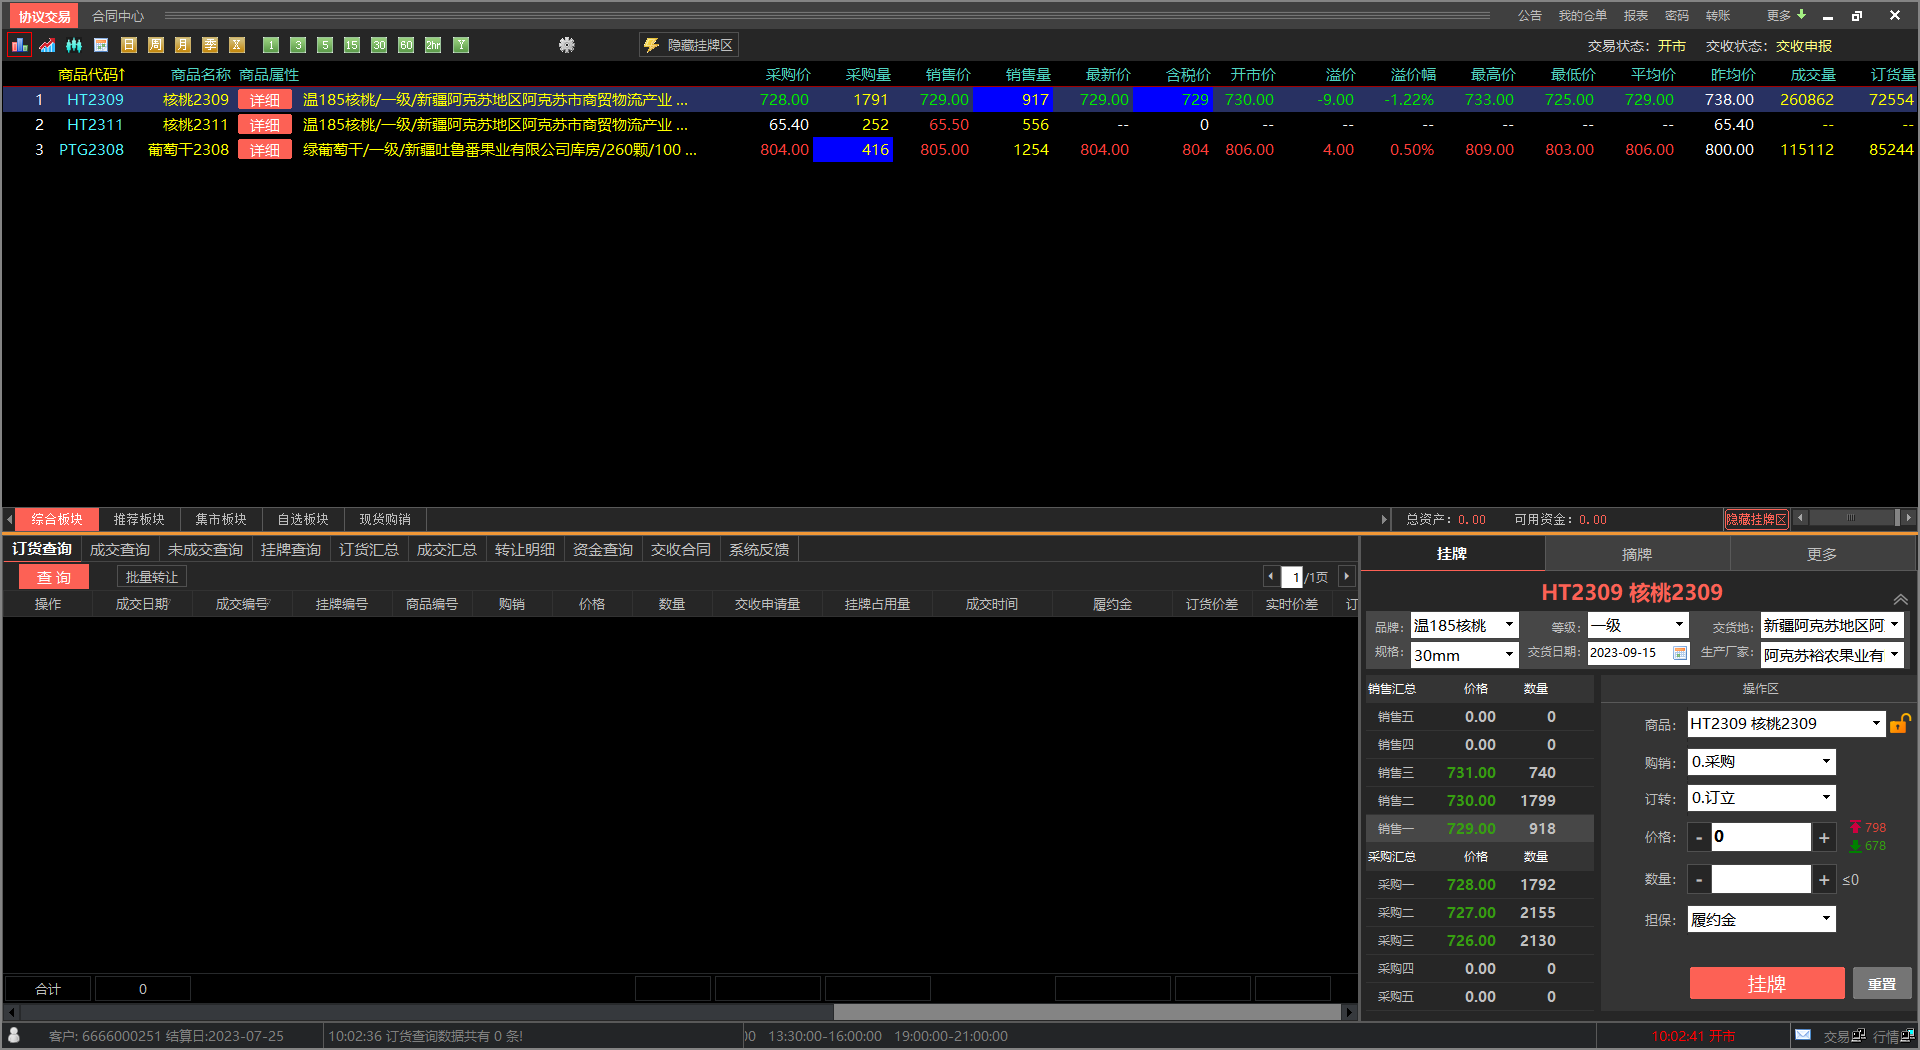This screenshot has height=1050, width=1920.
Task: Open 我的仓单 menu
Action: [1582, 15]
